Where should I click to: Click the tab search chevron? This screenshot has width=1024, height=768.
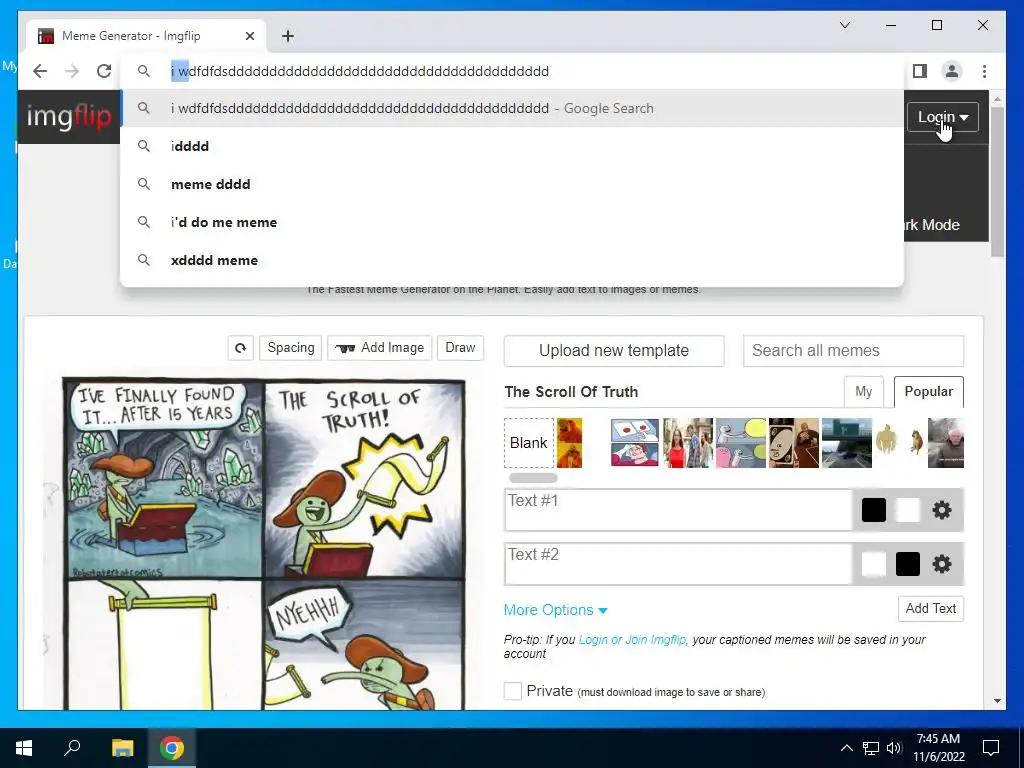[x=844, y=25]
